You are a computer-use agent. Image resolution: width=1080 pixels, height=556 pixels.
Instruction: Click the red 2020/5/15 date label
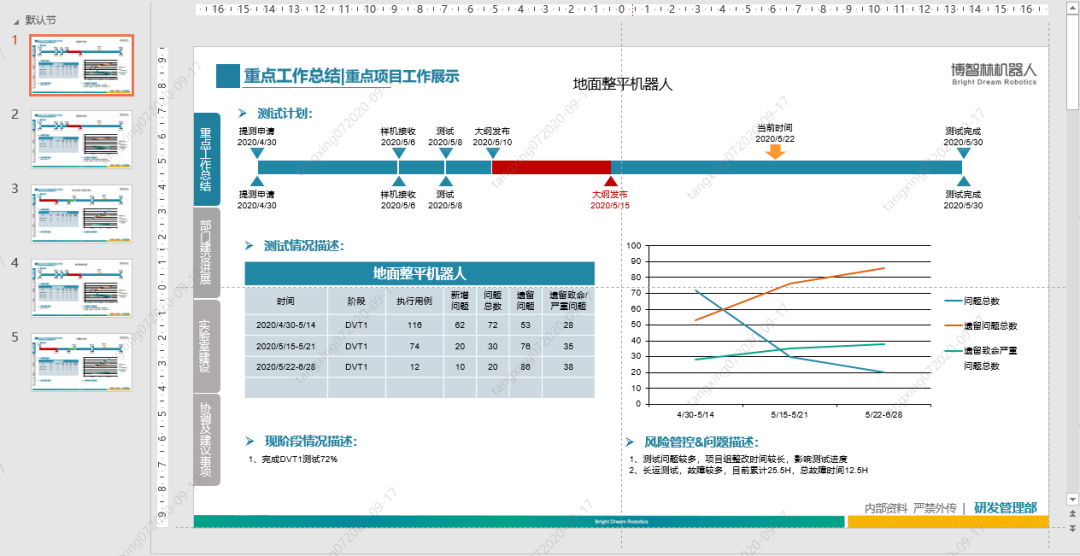610,205
